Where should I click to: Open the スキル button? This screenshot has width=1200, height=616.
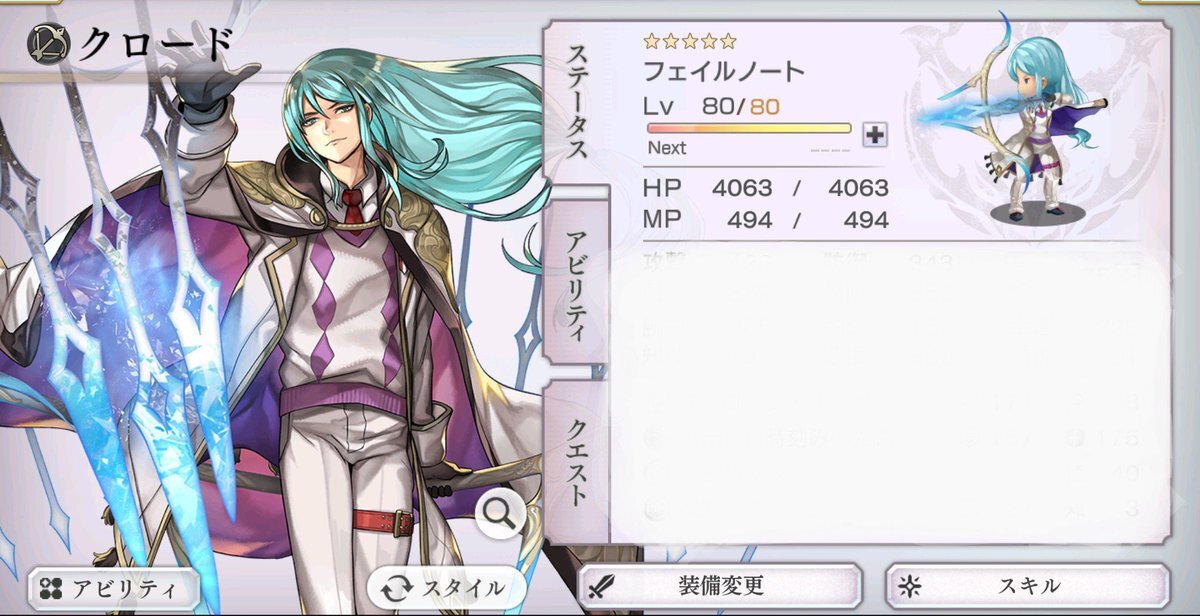point(1028,586)
